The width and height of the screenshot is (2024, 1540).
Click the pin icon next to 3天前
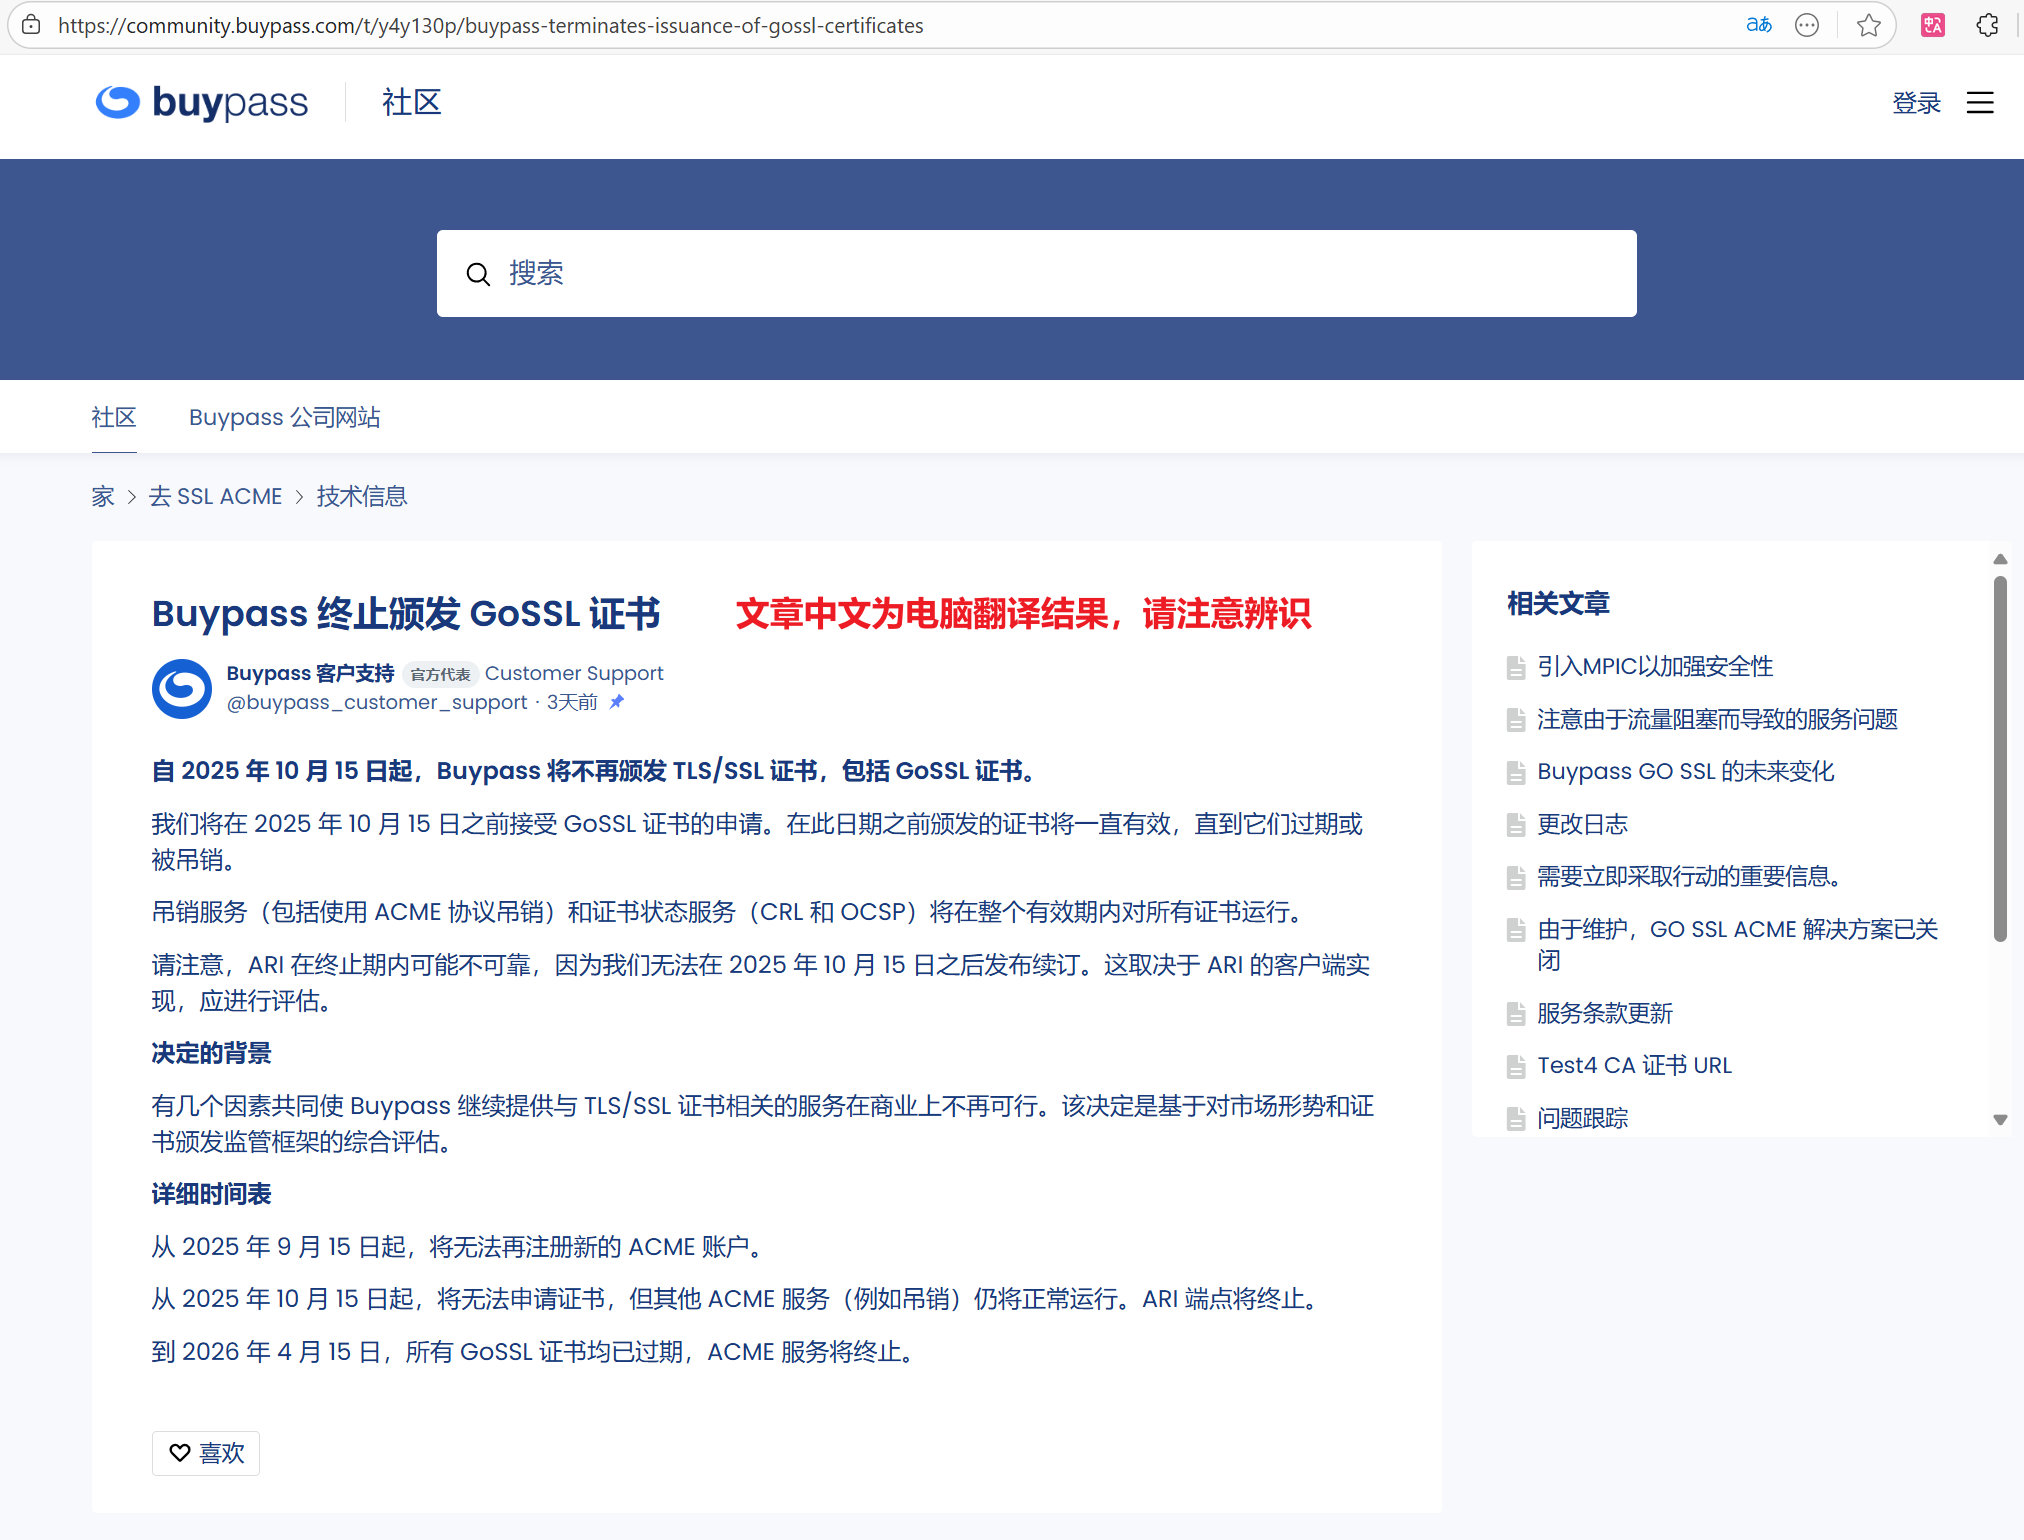(x=617, y=702)
